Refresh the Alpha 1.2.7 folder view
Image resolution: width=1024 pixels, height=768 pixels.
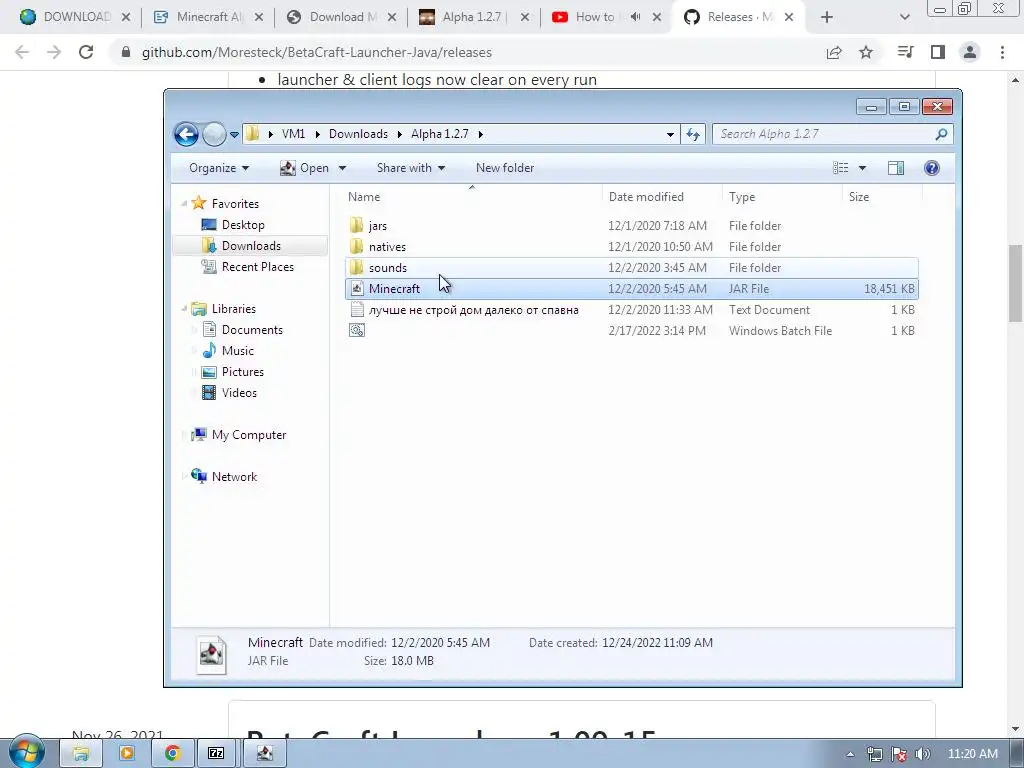point(692,135)
